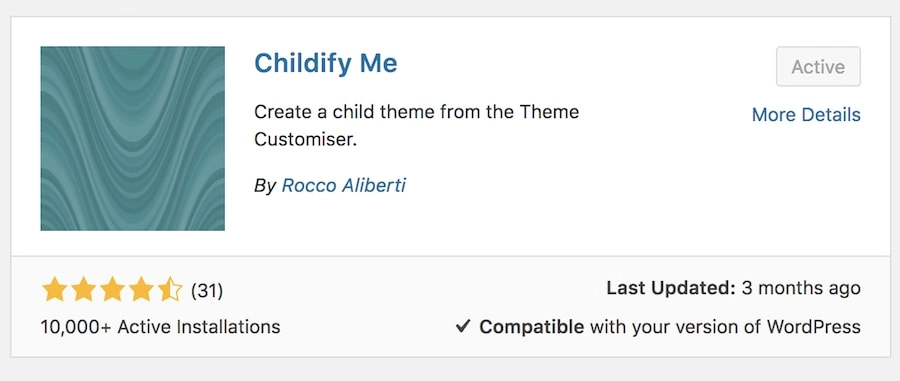The height and width of the screenshot is (381, 900).
Task: Click the plugin description text
Action: point(417,125)
